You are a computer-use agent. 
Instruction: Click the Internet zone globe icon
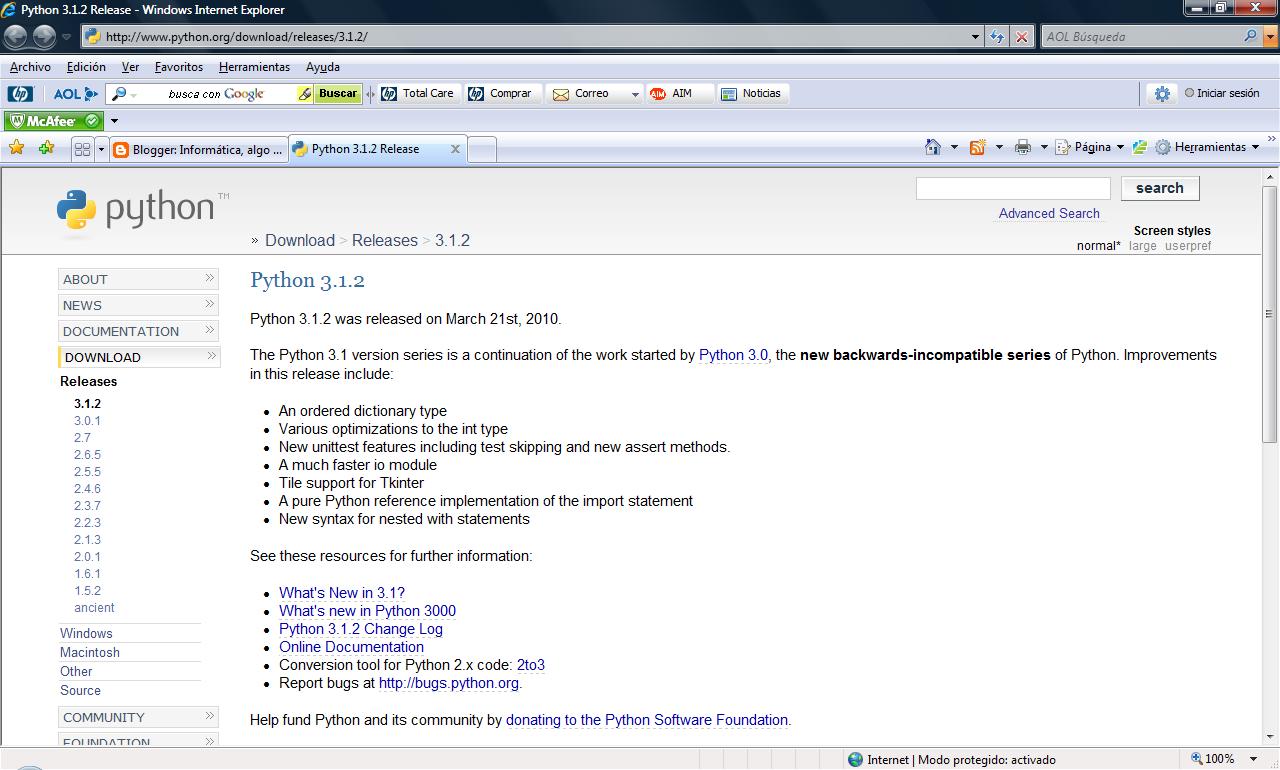855,759
